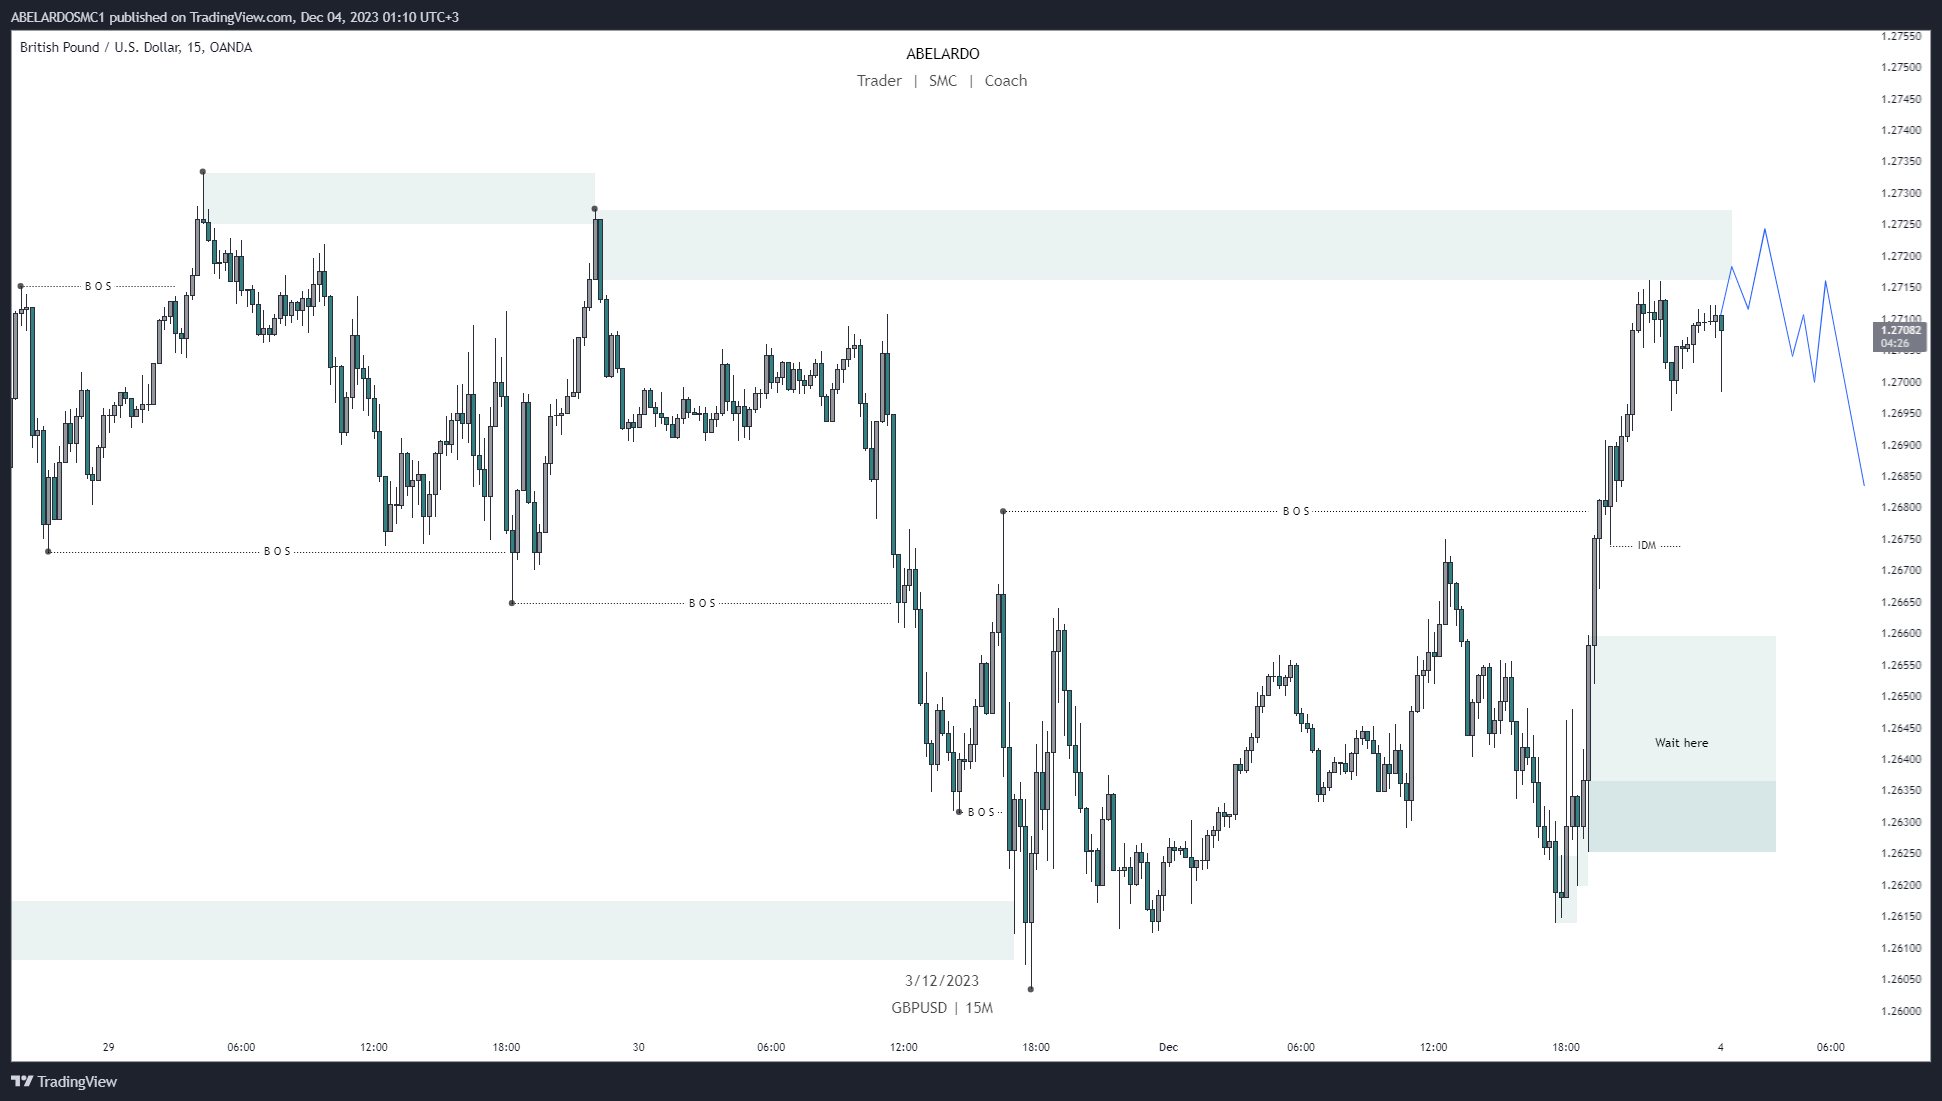Click the 1.26000 price axis label
Image resolution: width=1942 pixels, height=1101 pixels.
1900,1011
